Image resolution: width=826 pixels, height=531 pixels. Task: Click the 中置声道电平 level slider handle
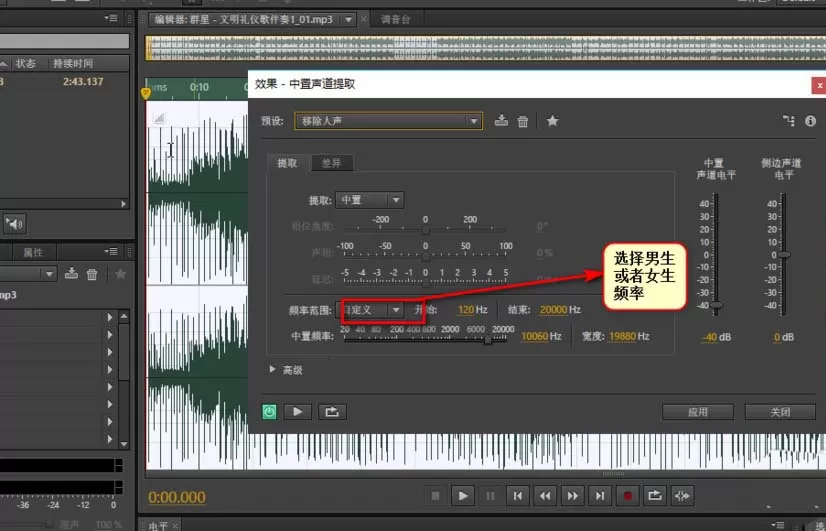[716, 306]
